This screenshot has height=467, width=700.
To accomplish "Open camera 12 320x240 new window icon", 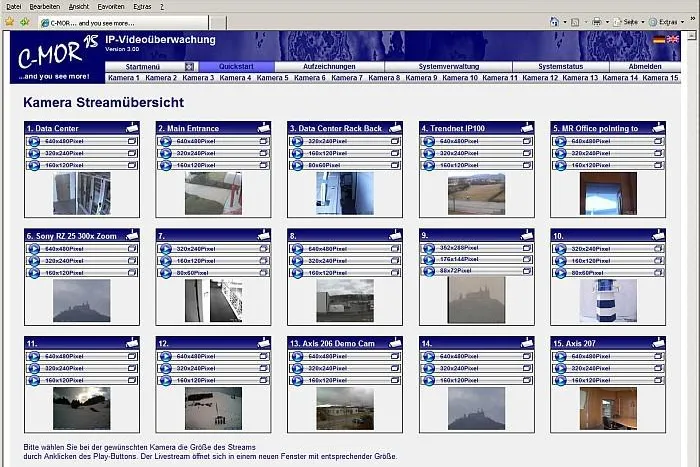I will click(x=264, y=368).
